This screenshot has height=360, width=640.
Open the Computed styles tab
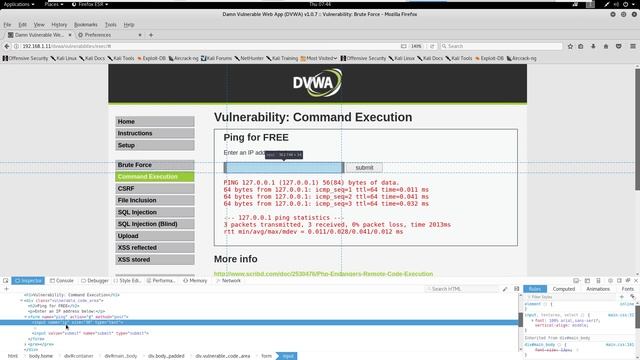point(564,289)
